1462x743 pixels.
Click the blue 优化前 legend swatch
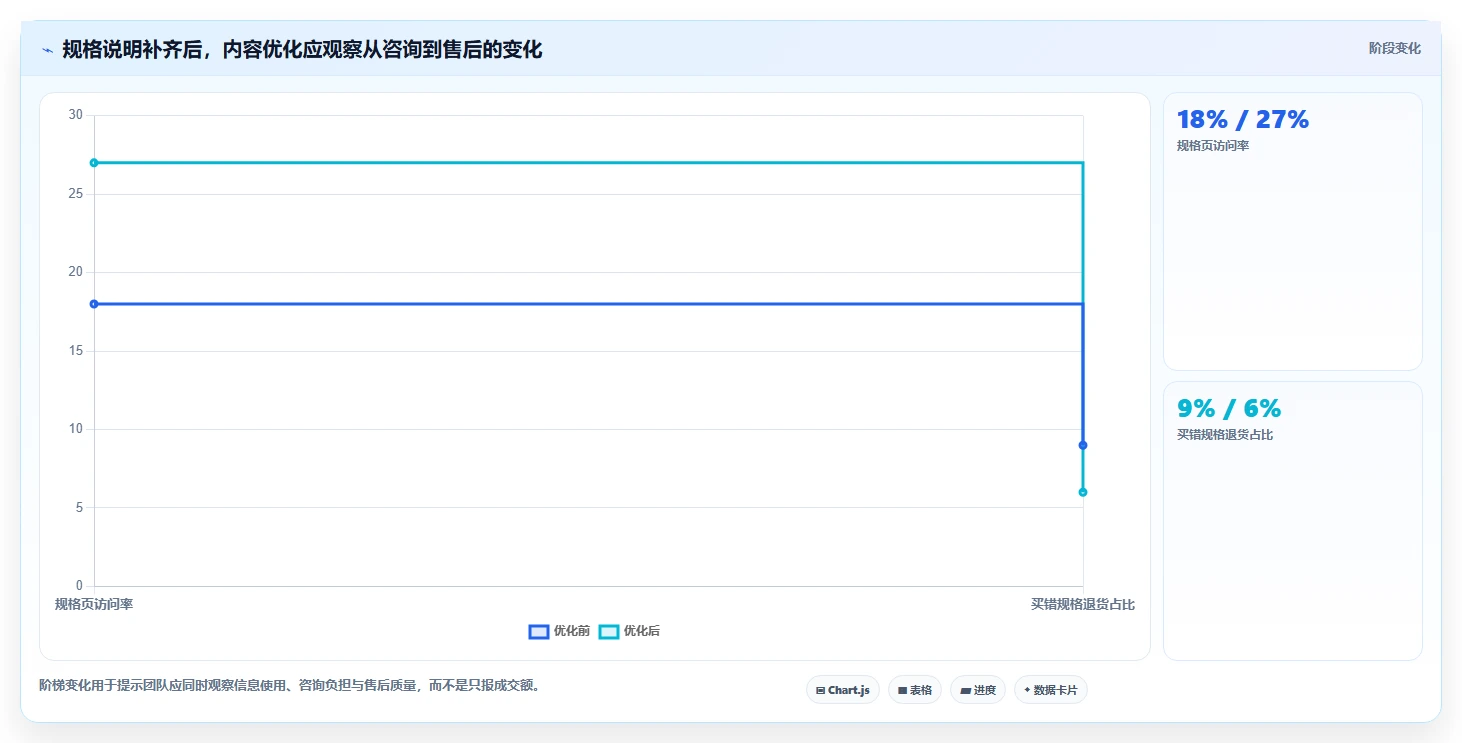[x=539, y=631]
